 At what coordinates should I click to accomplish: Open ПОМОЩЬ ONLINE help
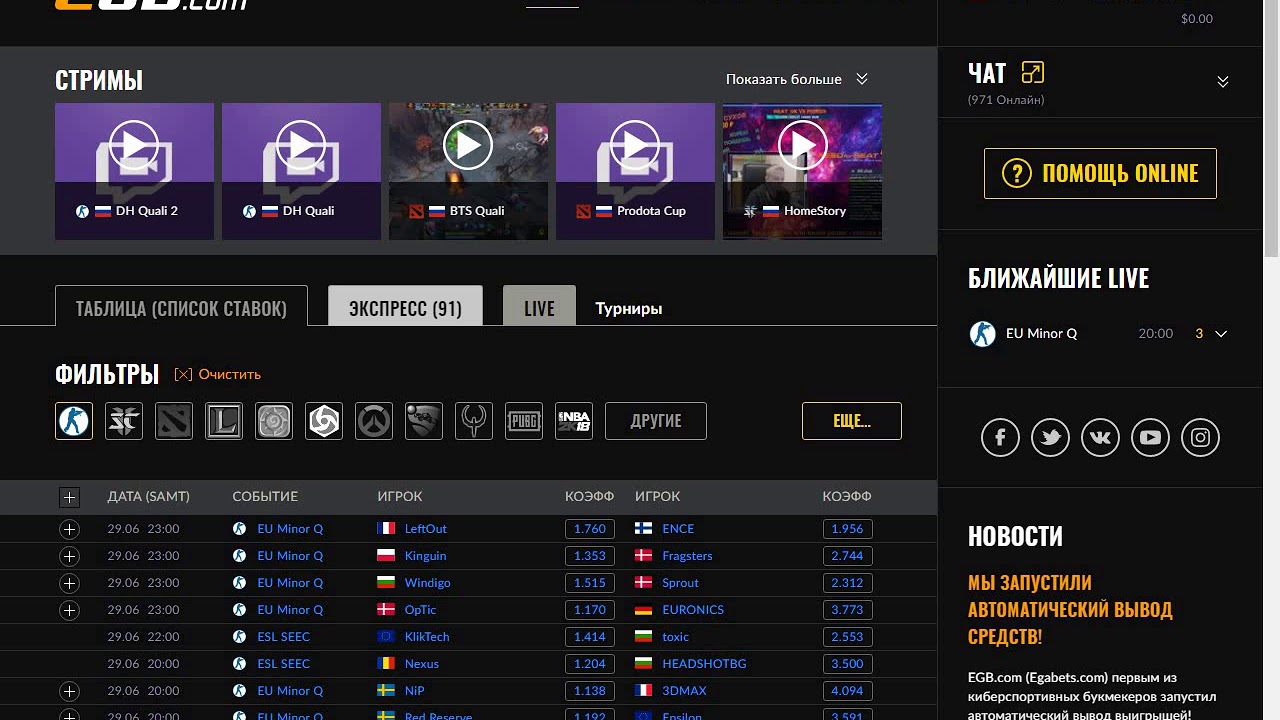(x=1100, y=173)
